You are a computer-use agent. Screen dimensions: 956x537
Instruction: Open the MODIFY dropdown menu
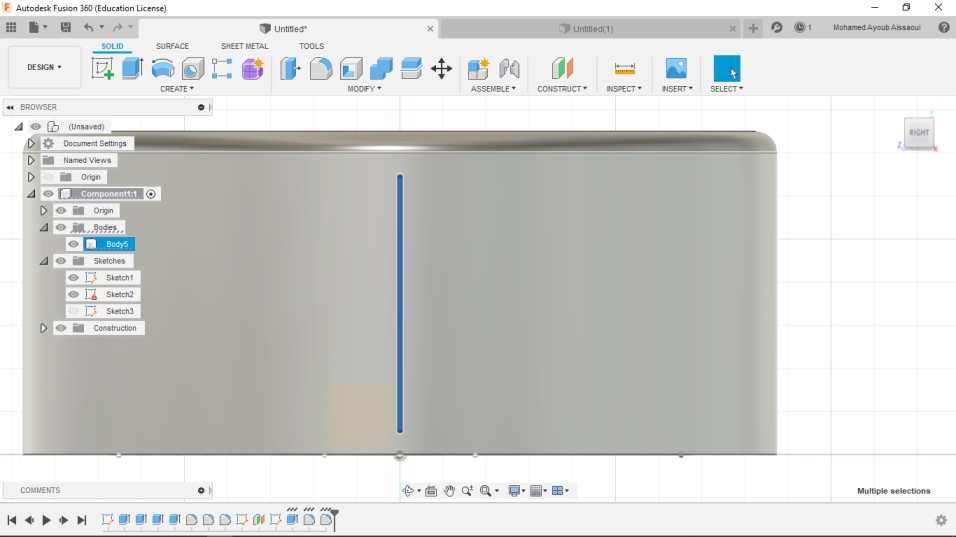click(365, 89)
